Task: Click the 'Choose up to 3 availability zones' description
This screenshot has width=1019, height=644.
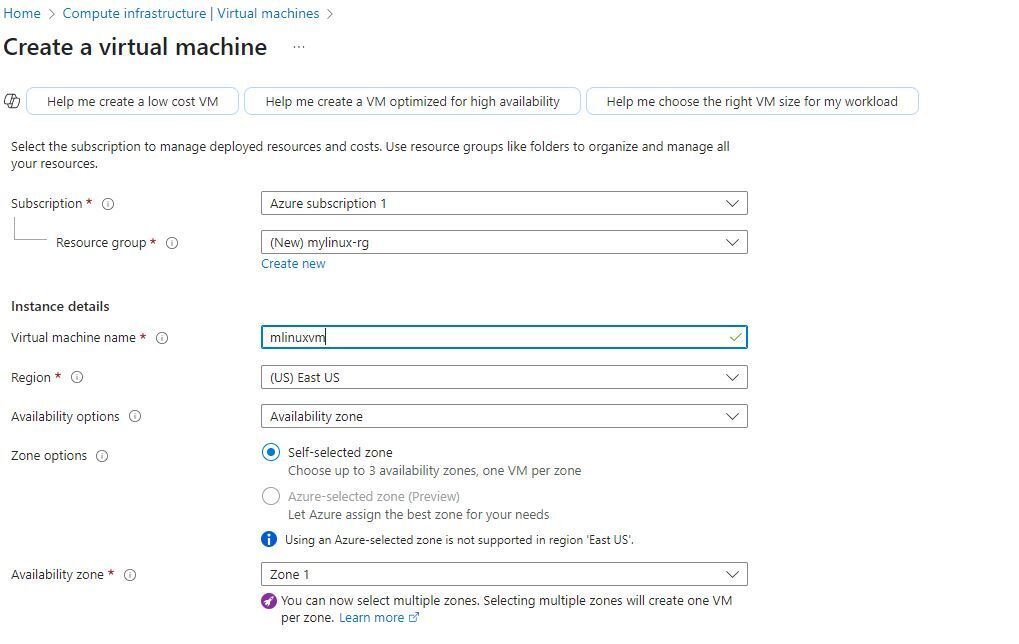Action: pos(435,470)
